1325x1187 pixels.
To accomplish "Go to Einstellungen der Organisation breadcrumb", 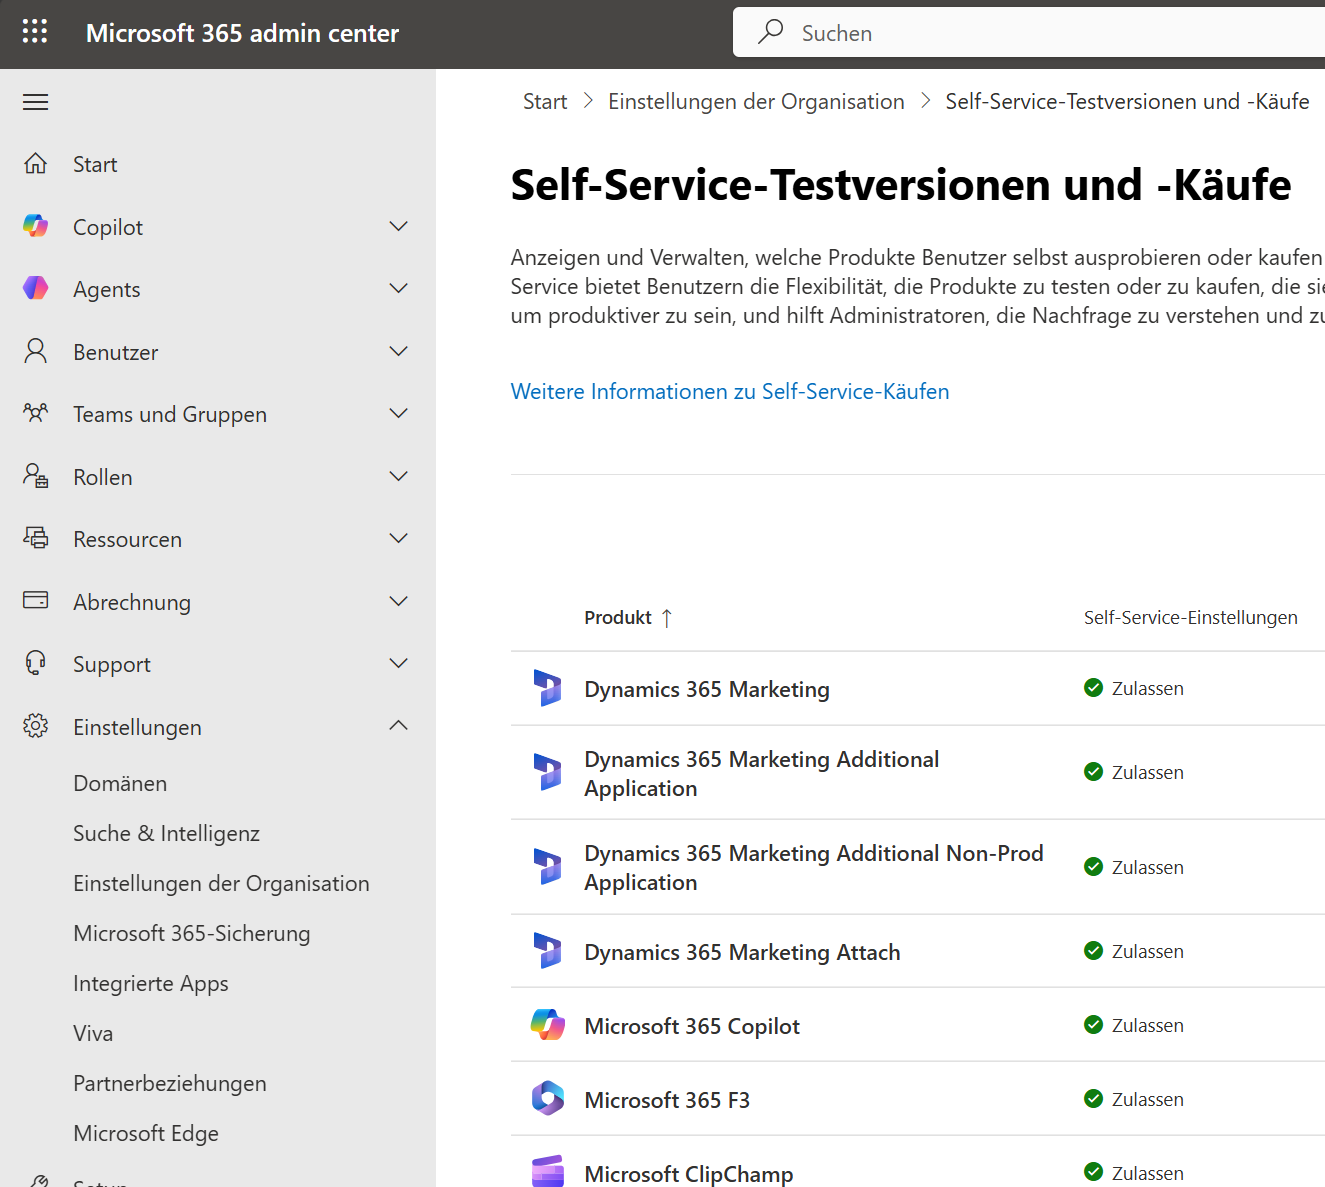I will click(x=756, y=101).
